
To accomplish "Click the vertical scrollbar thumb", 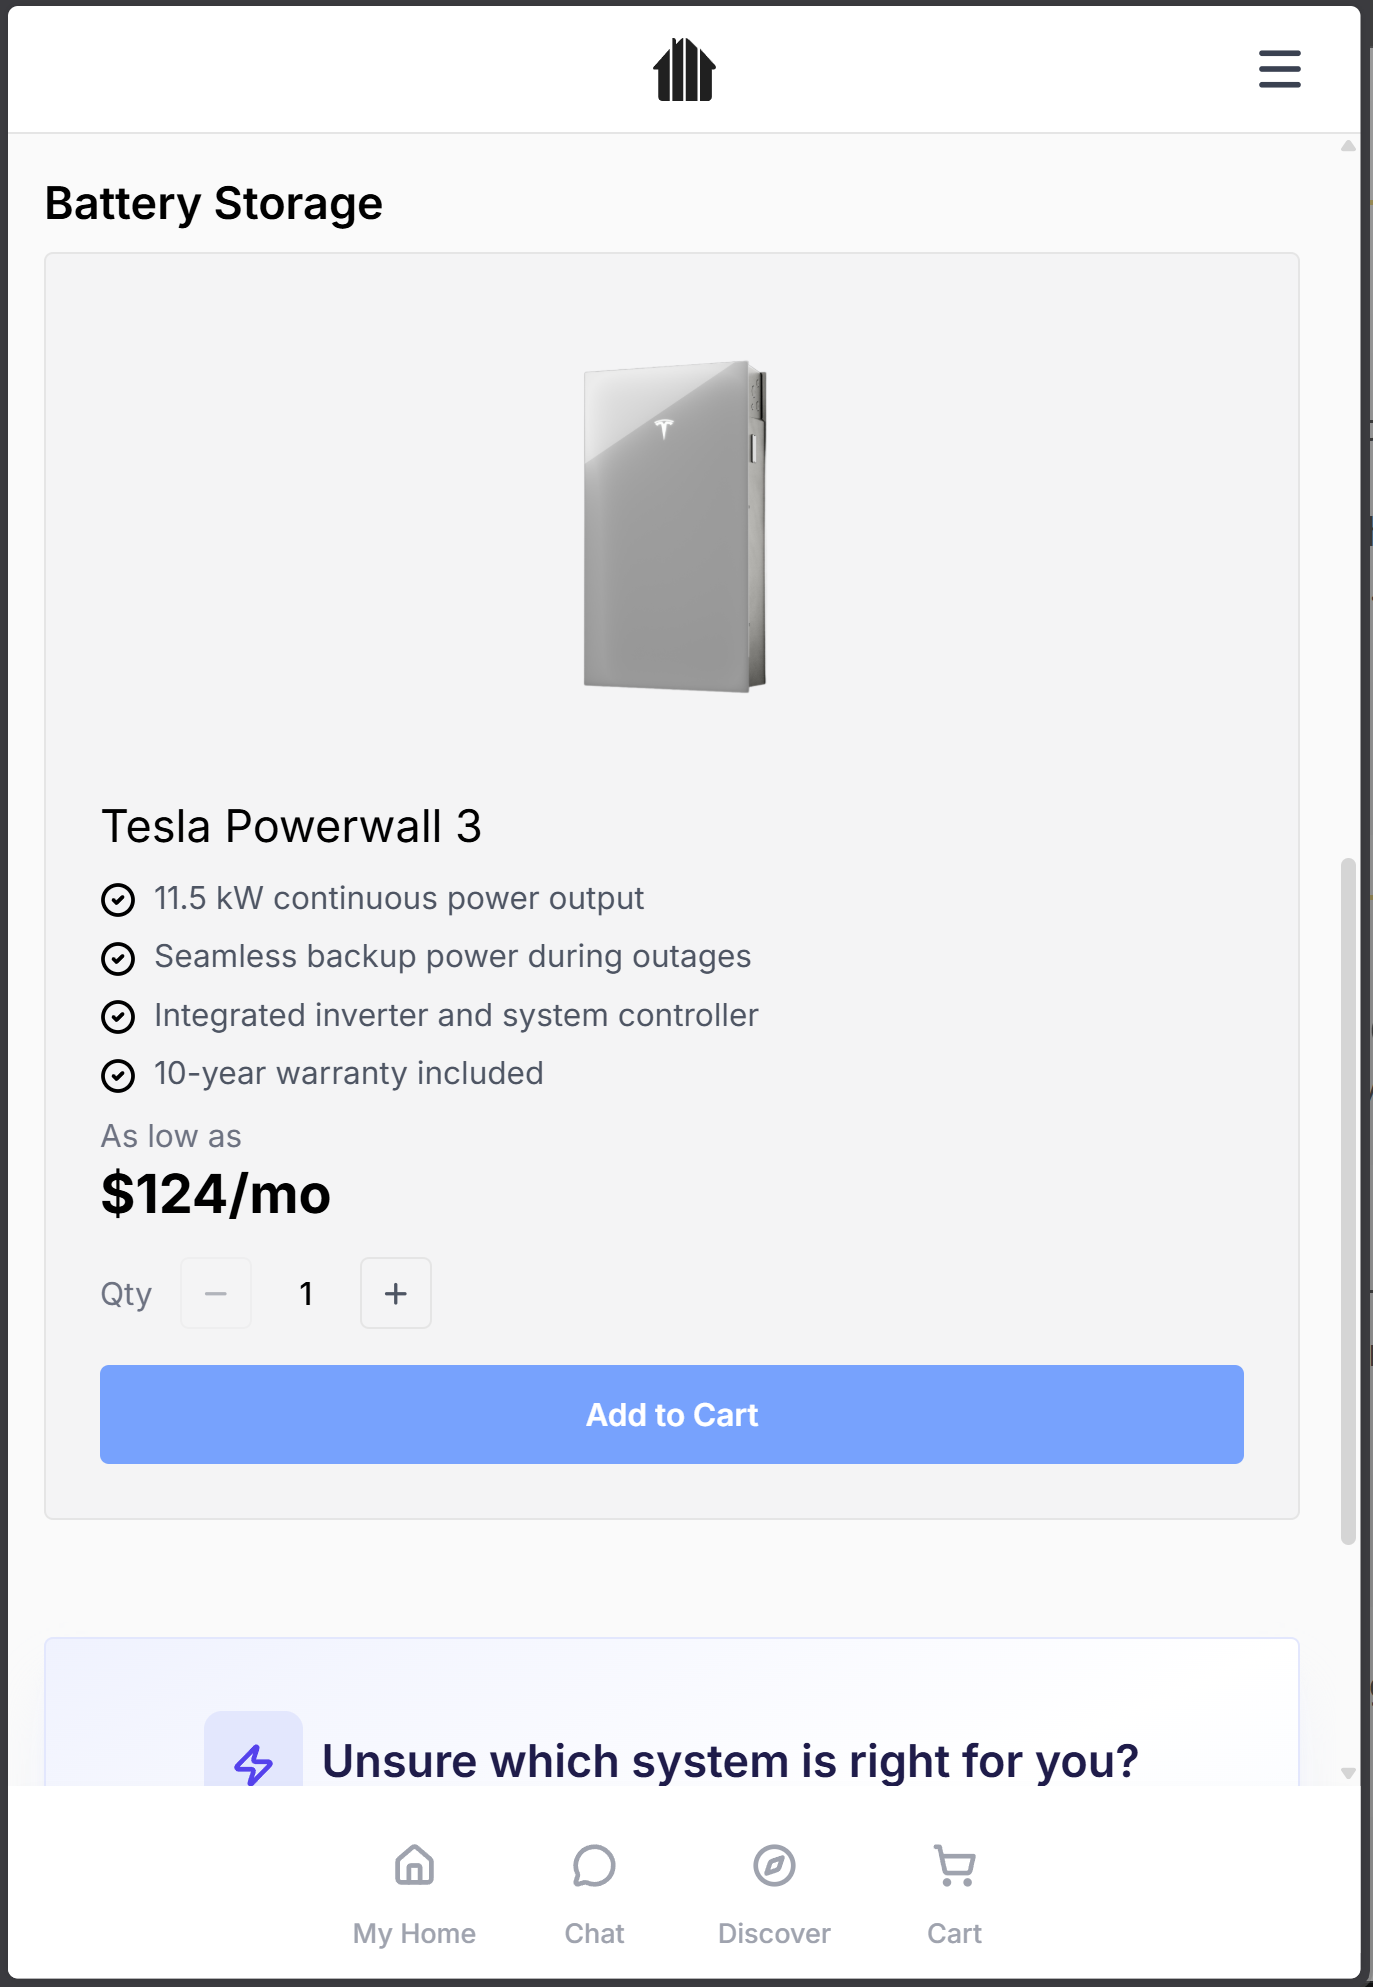I will [1348, 1200].
